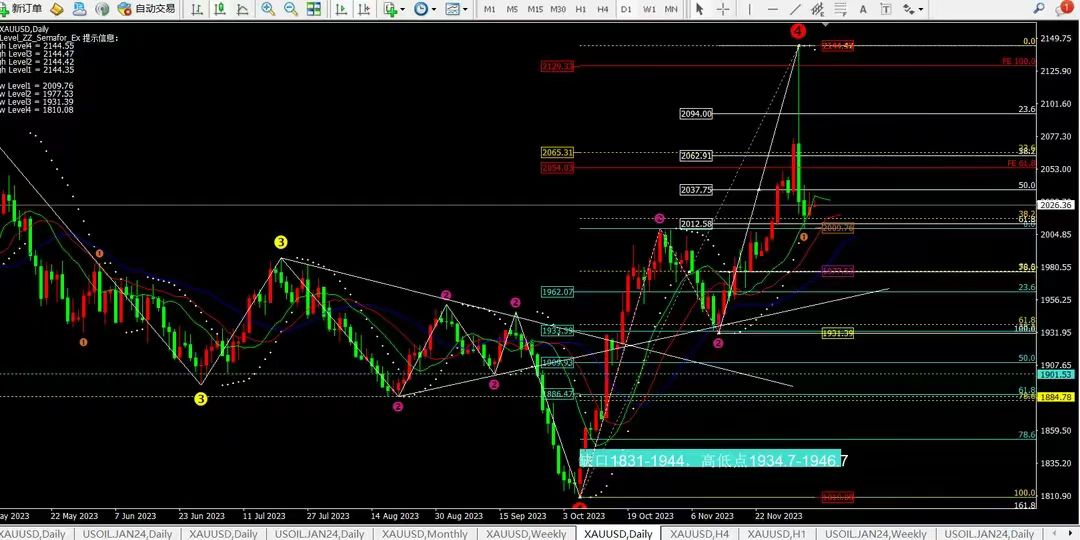Click the 2012.58 price label on chart

[696, 224]
